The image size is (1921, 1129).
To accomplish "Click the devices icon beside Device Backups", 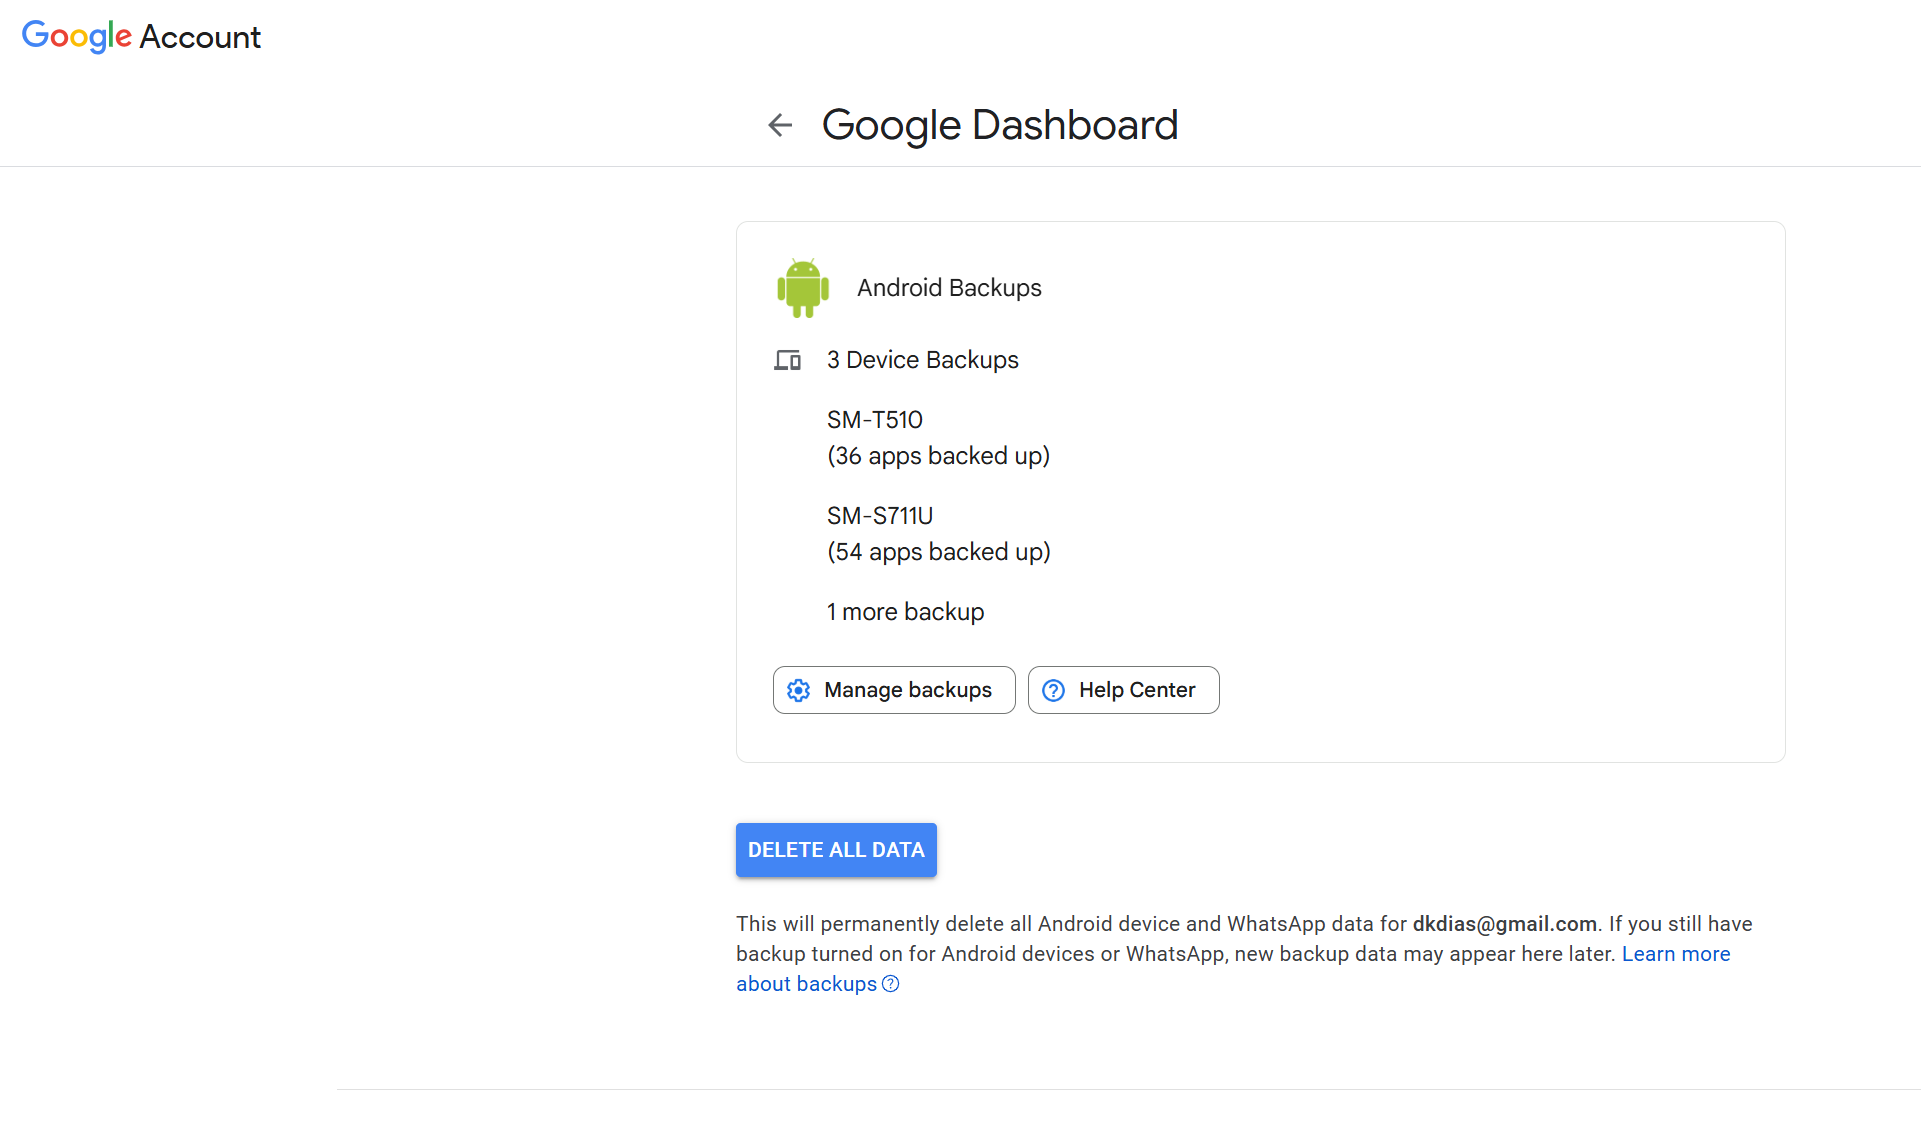I will [787, 360].
